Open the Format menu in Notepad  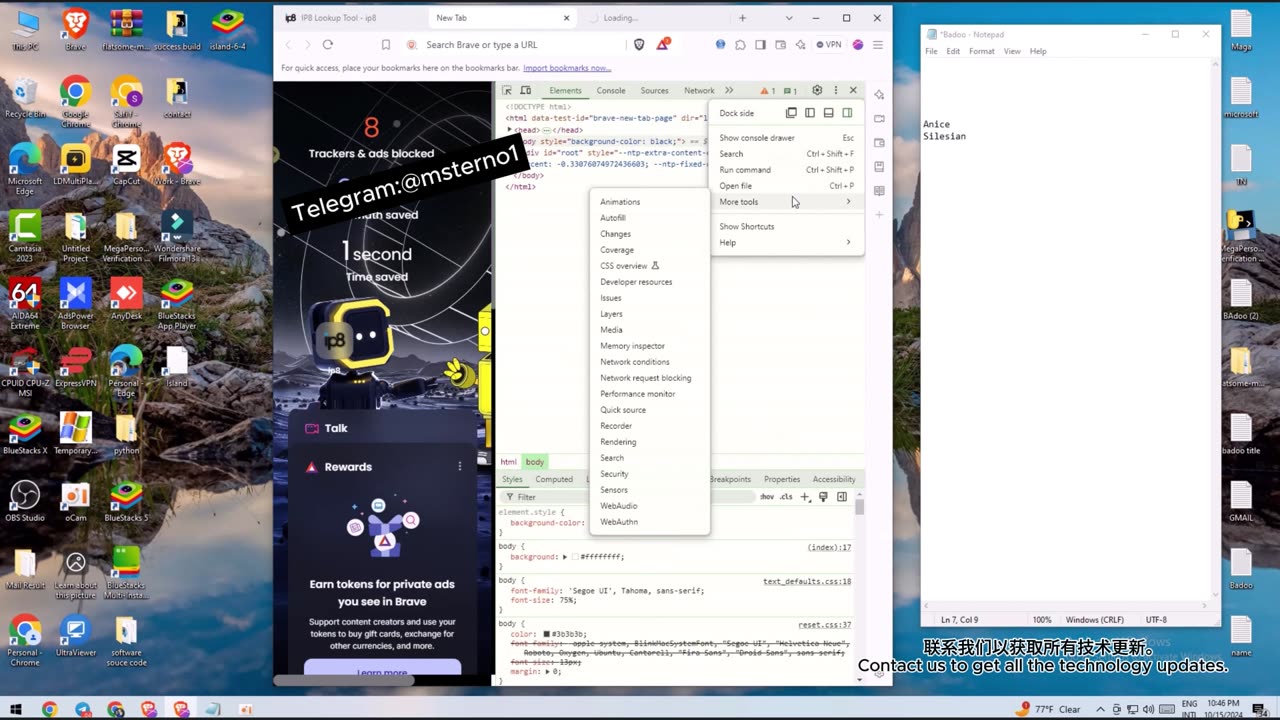pyautogui.click(x=982, y=51)
